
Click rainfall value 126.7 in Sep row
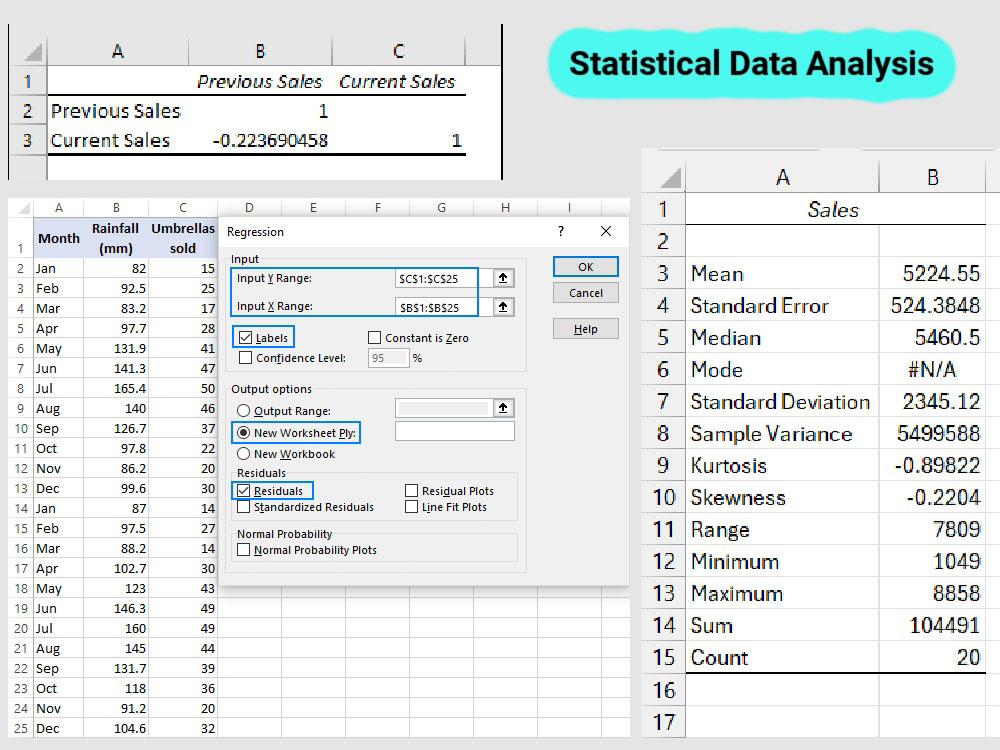(x=116, y=429)
